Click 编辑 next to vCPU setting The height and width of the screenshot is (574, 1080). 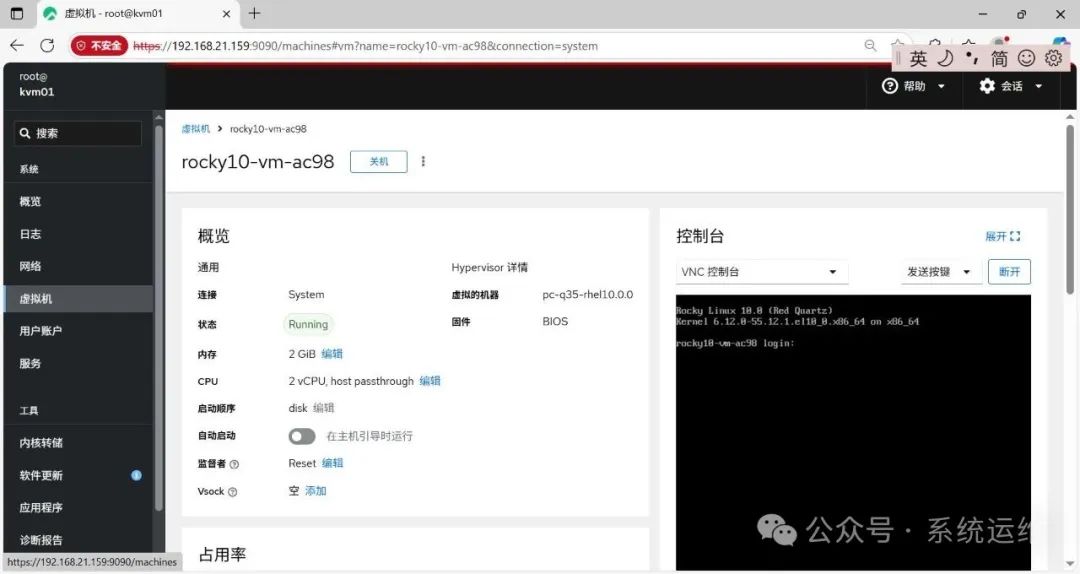tap(430, 380)
